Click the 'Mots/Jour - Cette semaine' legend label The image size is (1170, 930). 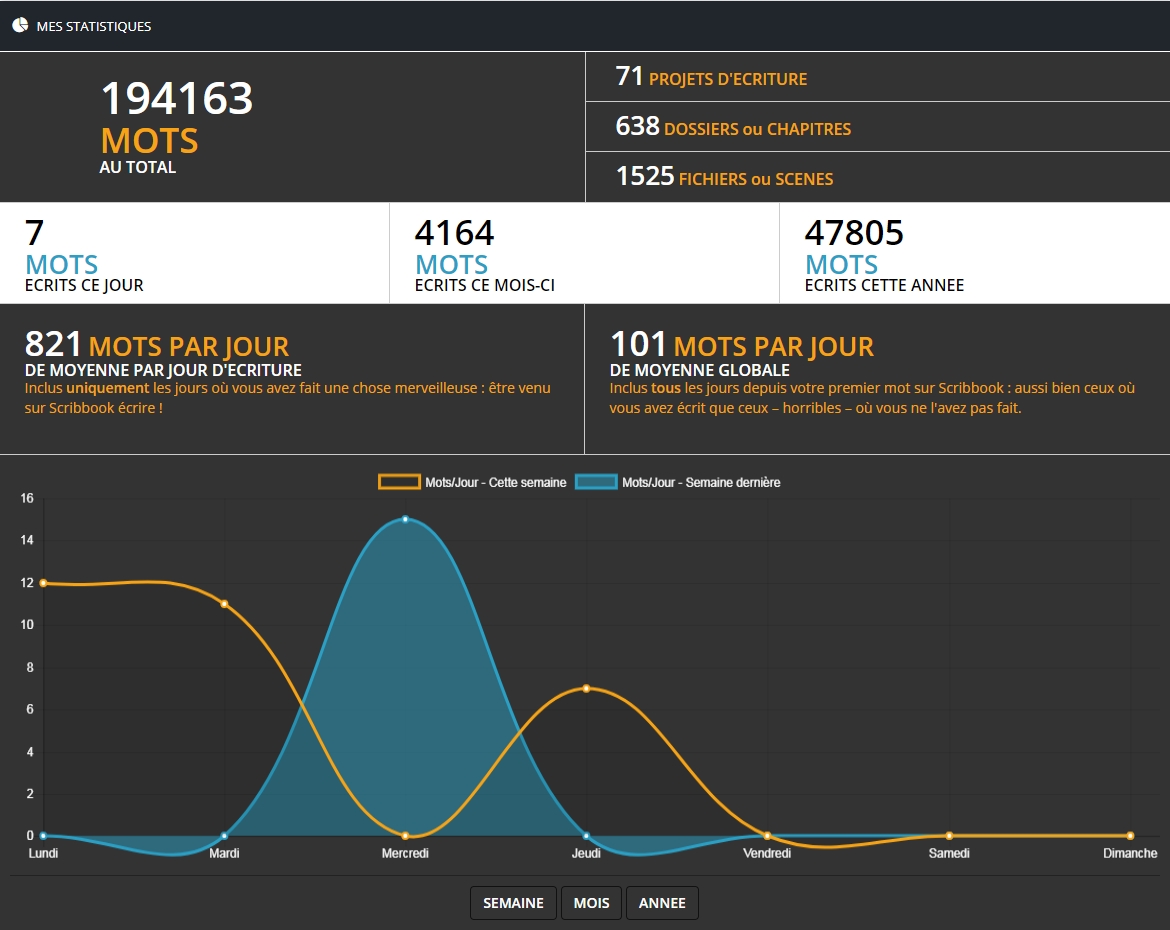(x=495, y=483)
